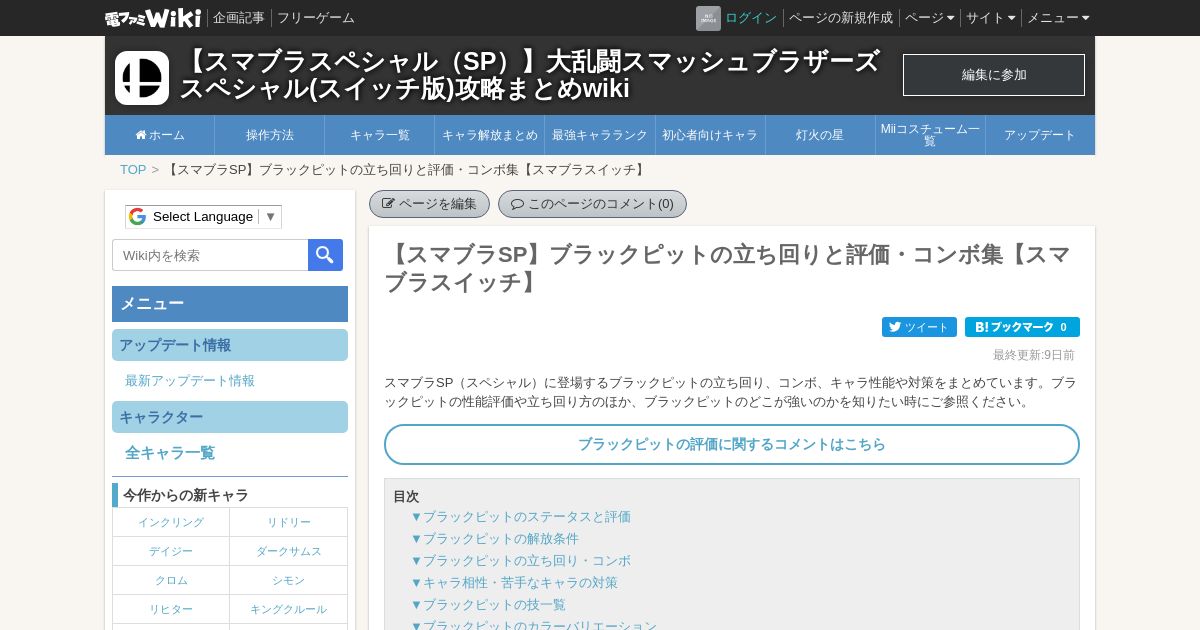Open the 操作方法 navigation tab

270,135
